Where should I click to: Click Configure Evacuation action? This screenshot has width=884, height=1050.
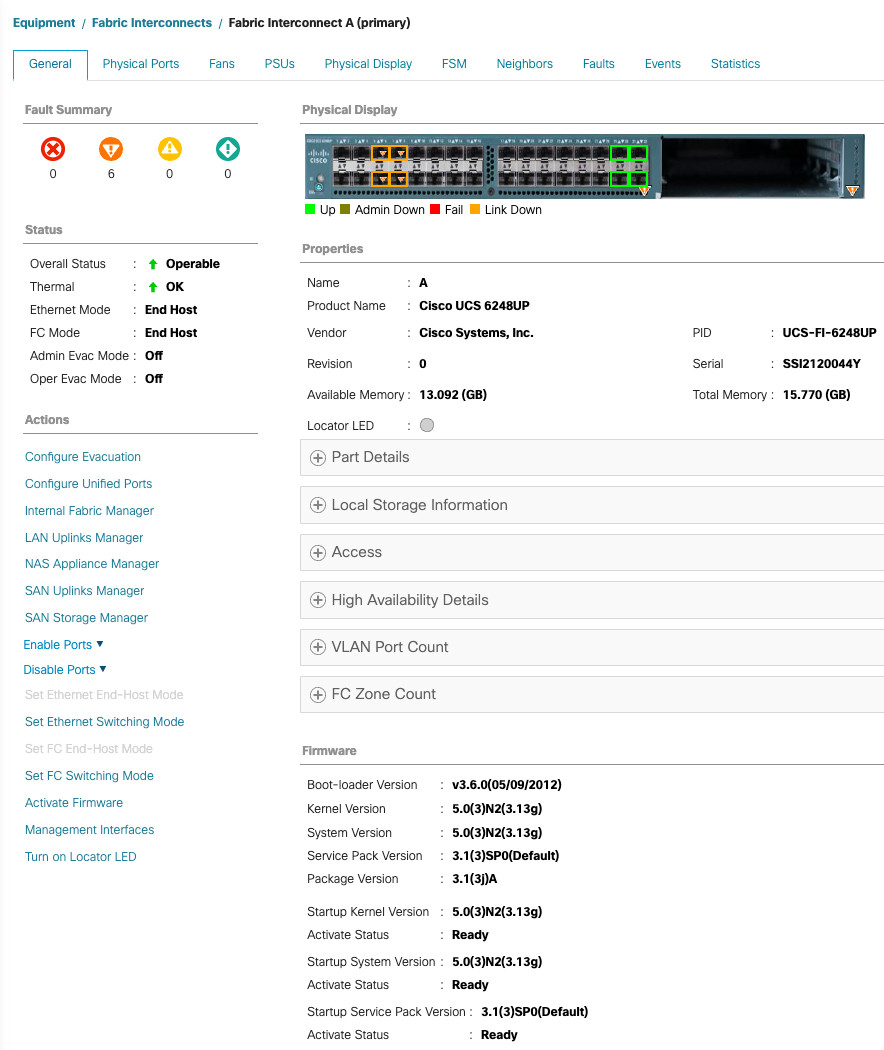(83, 457)
